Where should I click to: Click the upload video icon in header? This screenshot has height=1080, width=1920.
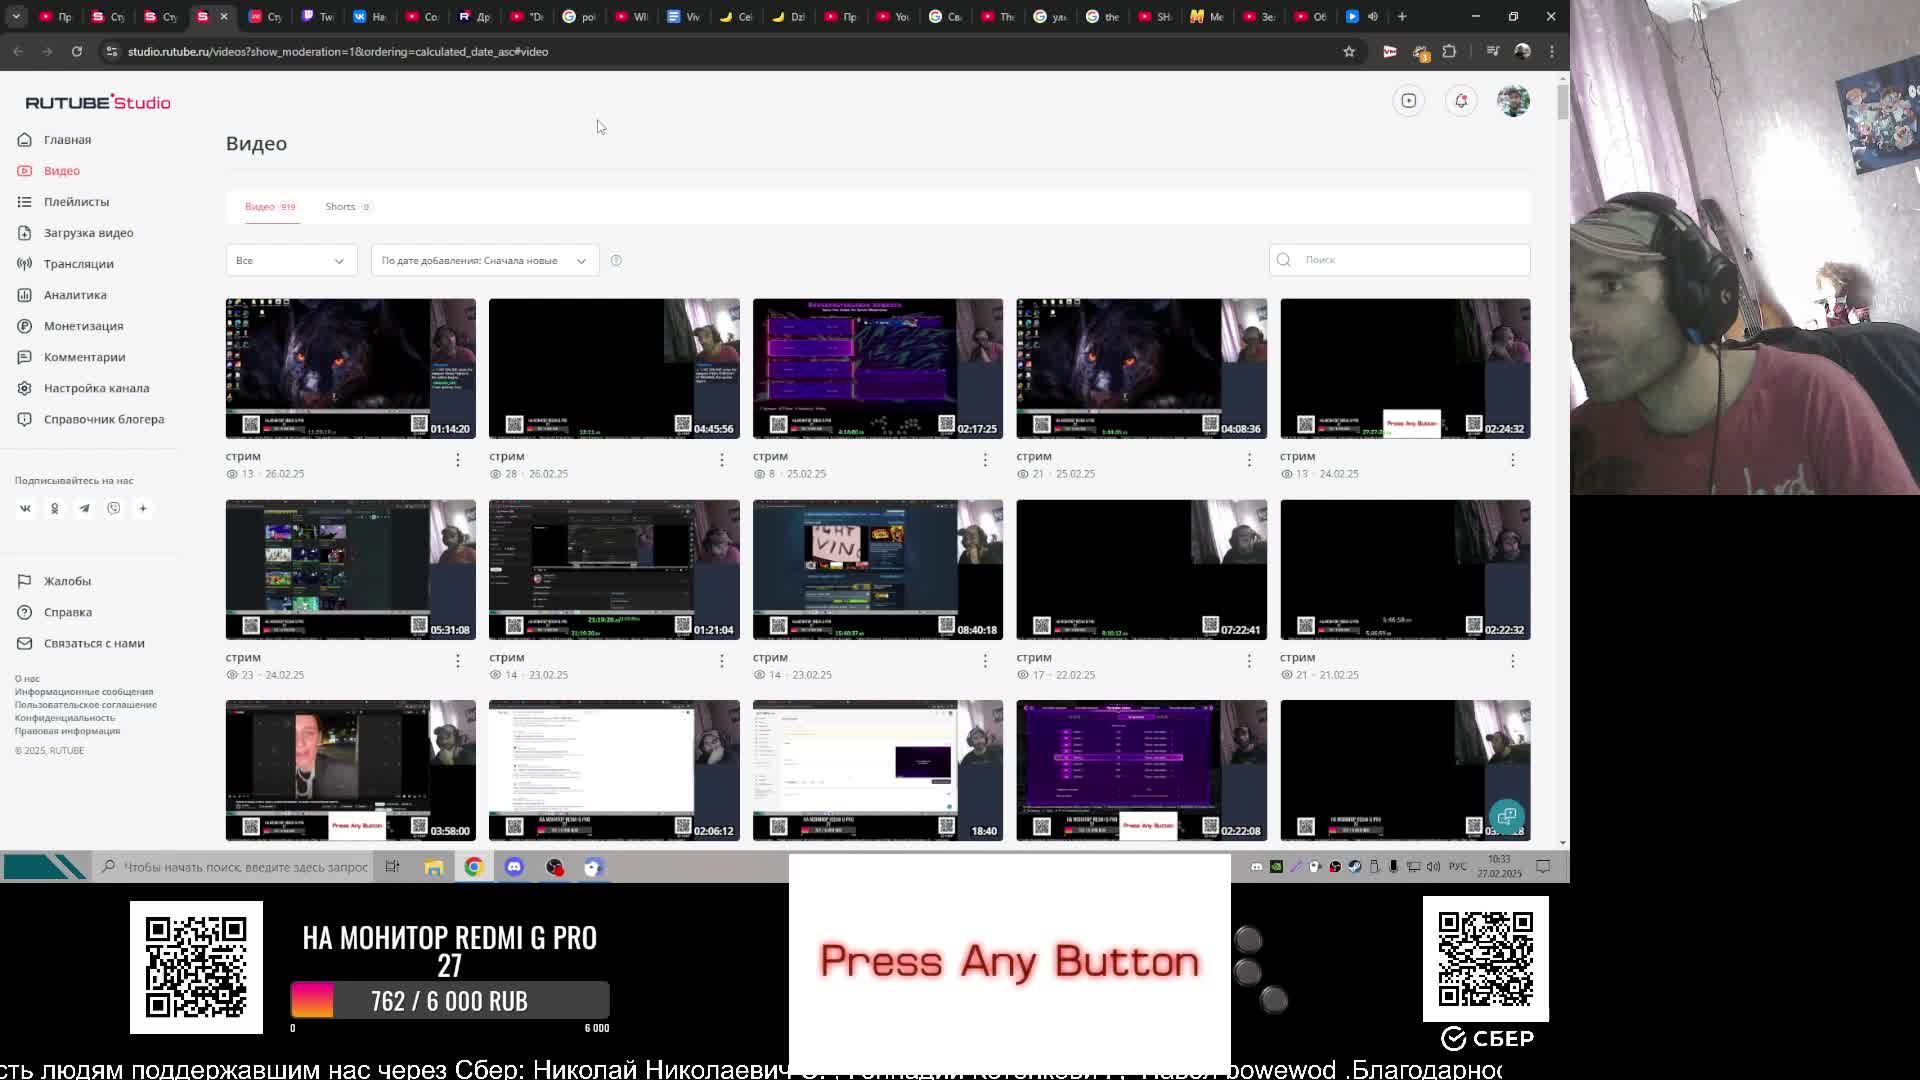(1409, 101)
